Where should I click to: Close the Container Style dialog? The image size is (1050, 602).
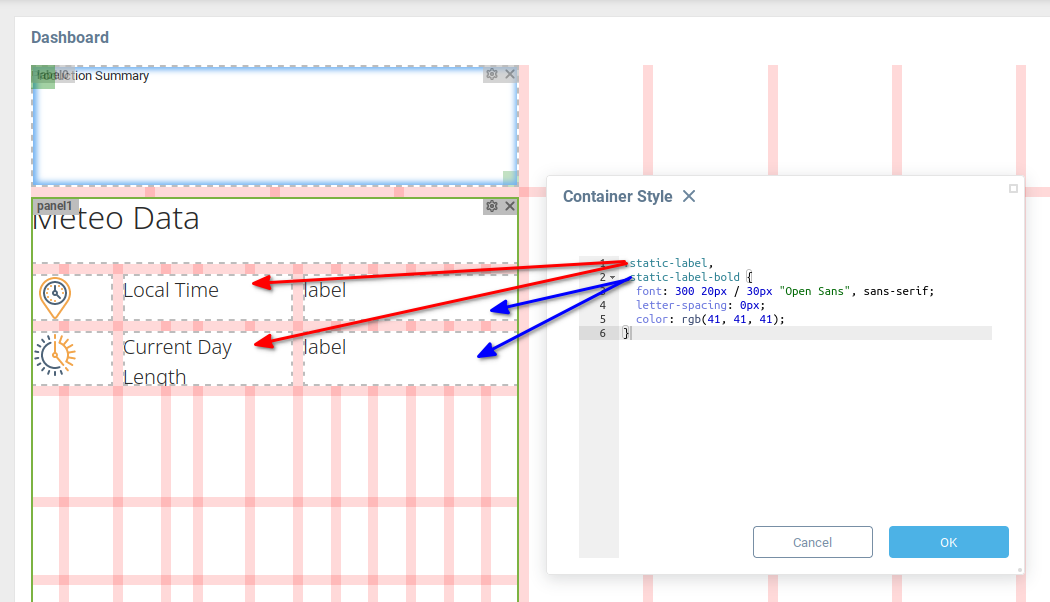[689, 196]
